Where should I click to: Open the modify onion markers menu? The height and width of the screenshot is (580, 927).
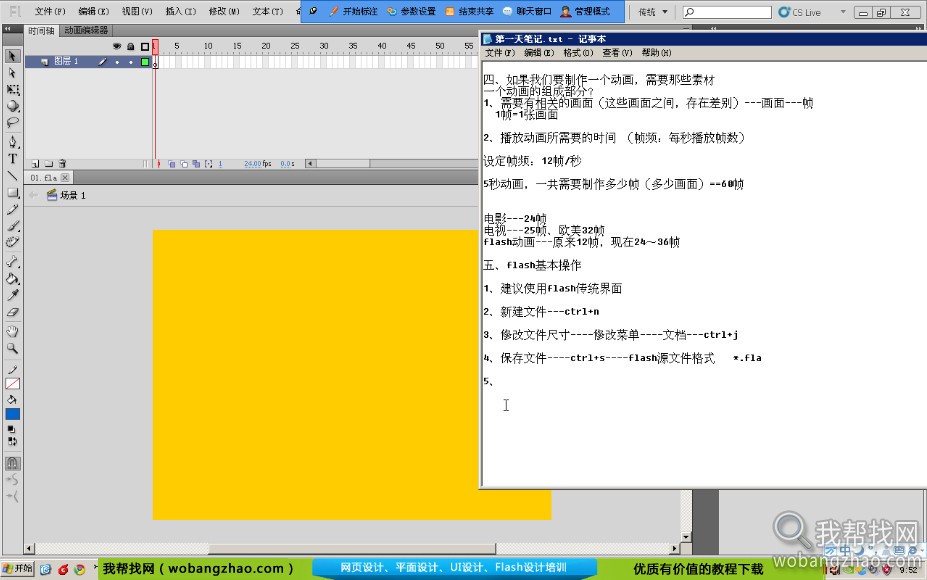208,164
